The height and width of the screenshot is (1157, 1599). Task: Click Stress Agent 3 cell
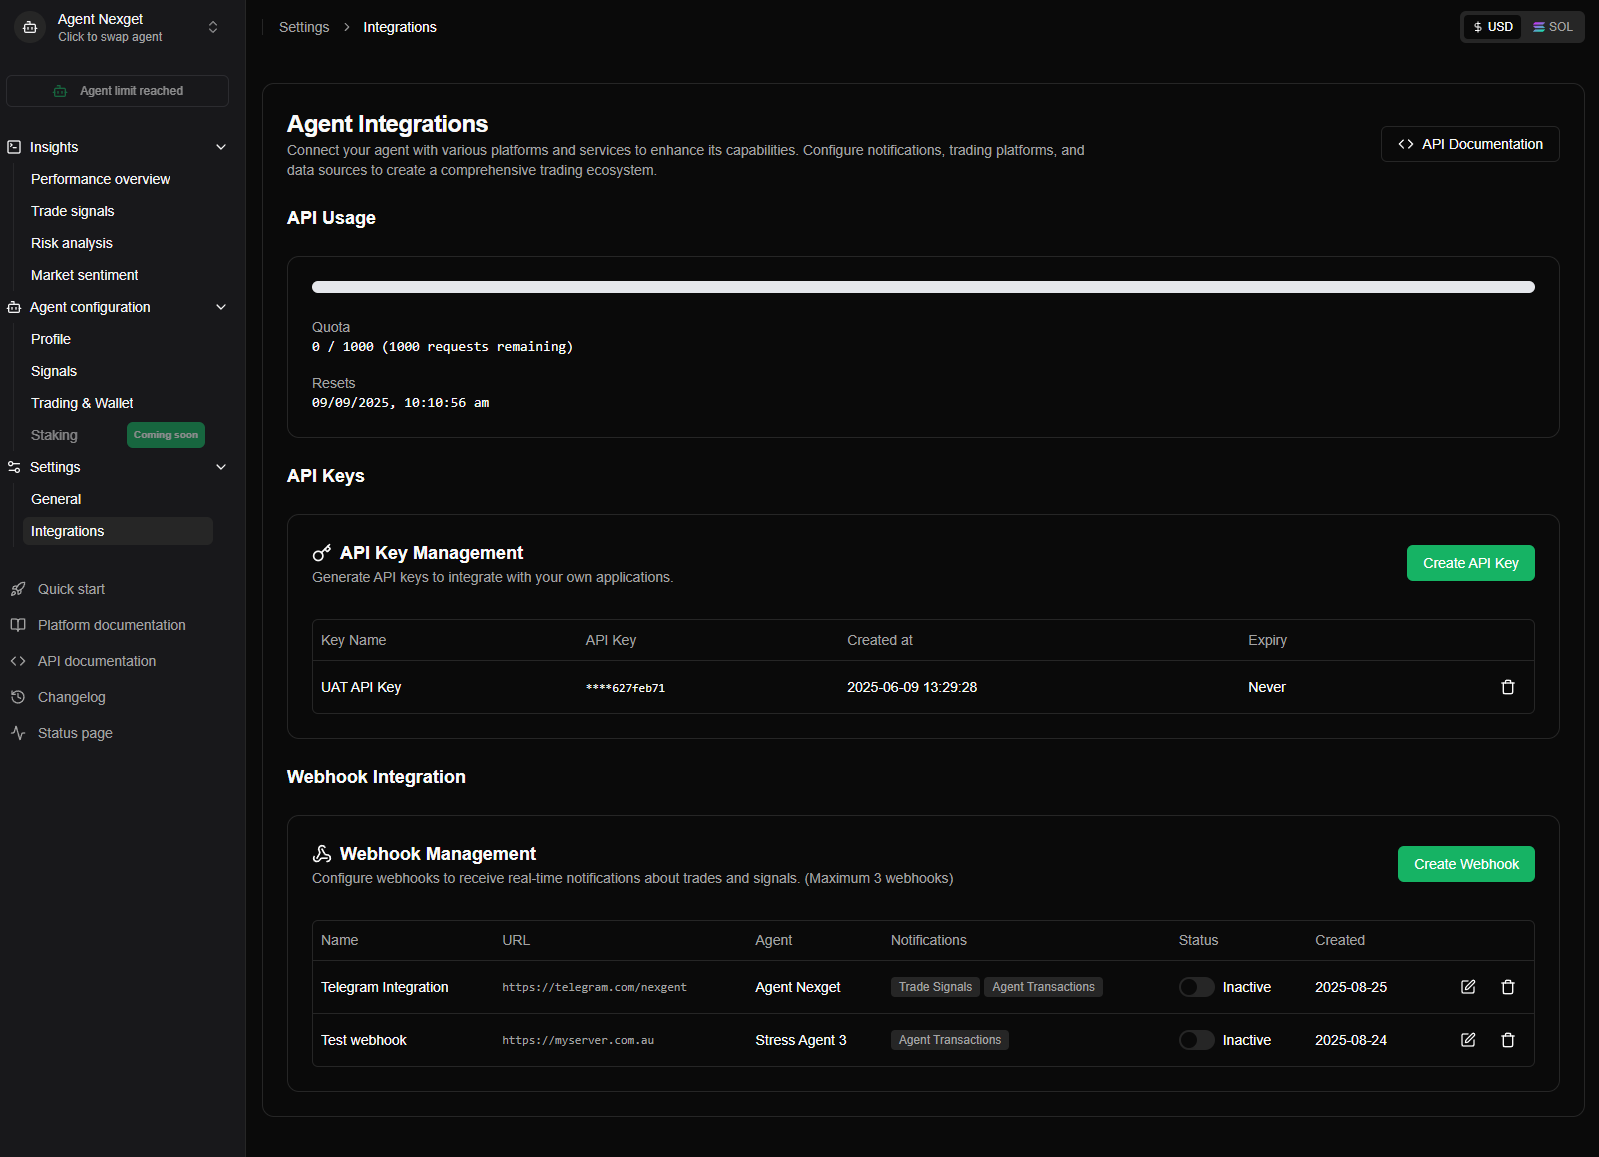click(800, 1040)
